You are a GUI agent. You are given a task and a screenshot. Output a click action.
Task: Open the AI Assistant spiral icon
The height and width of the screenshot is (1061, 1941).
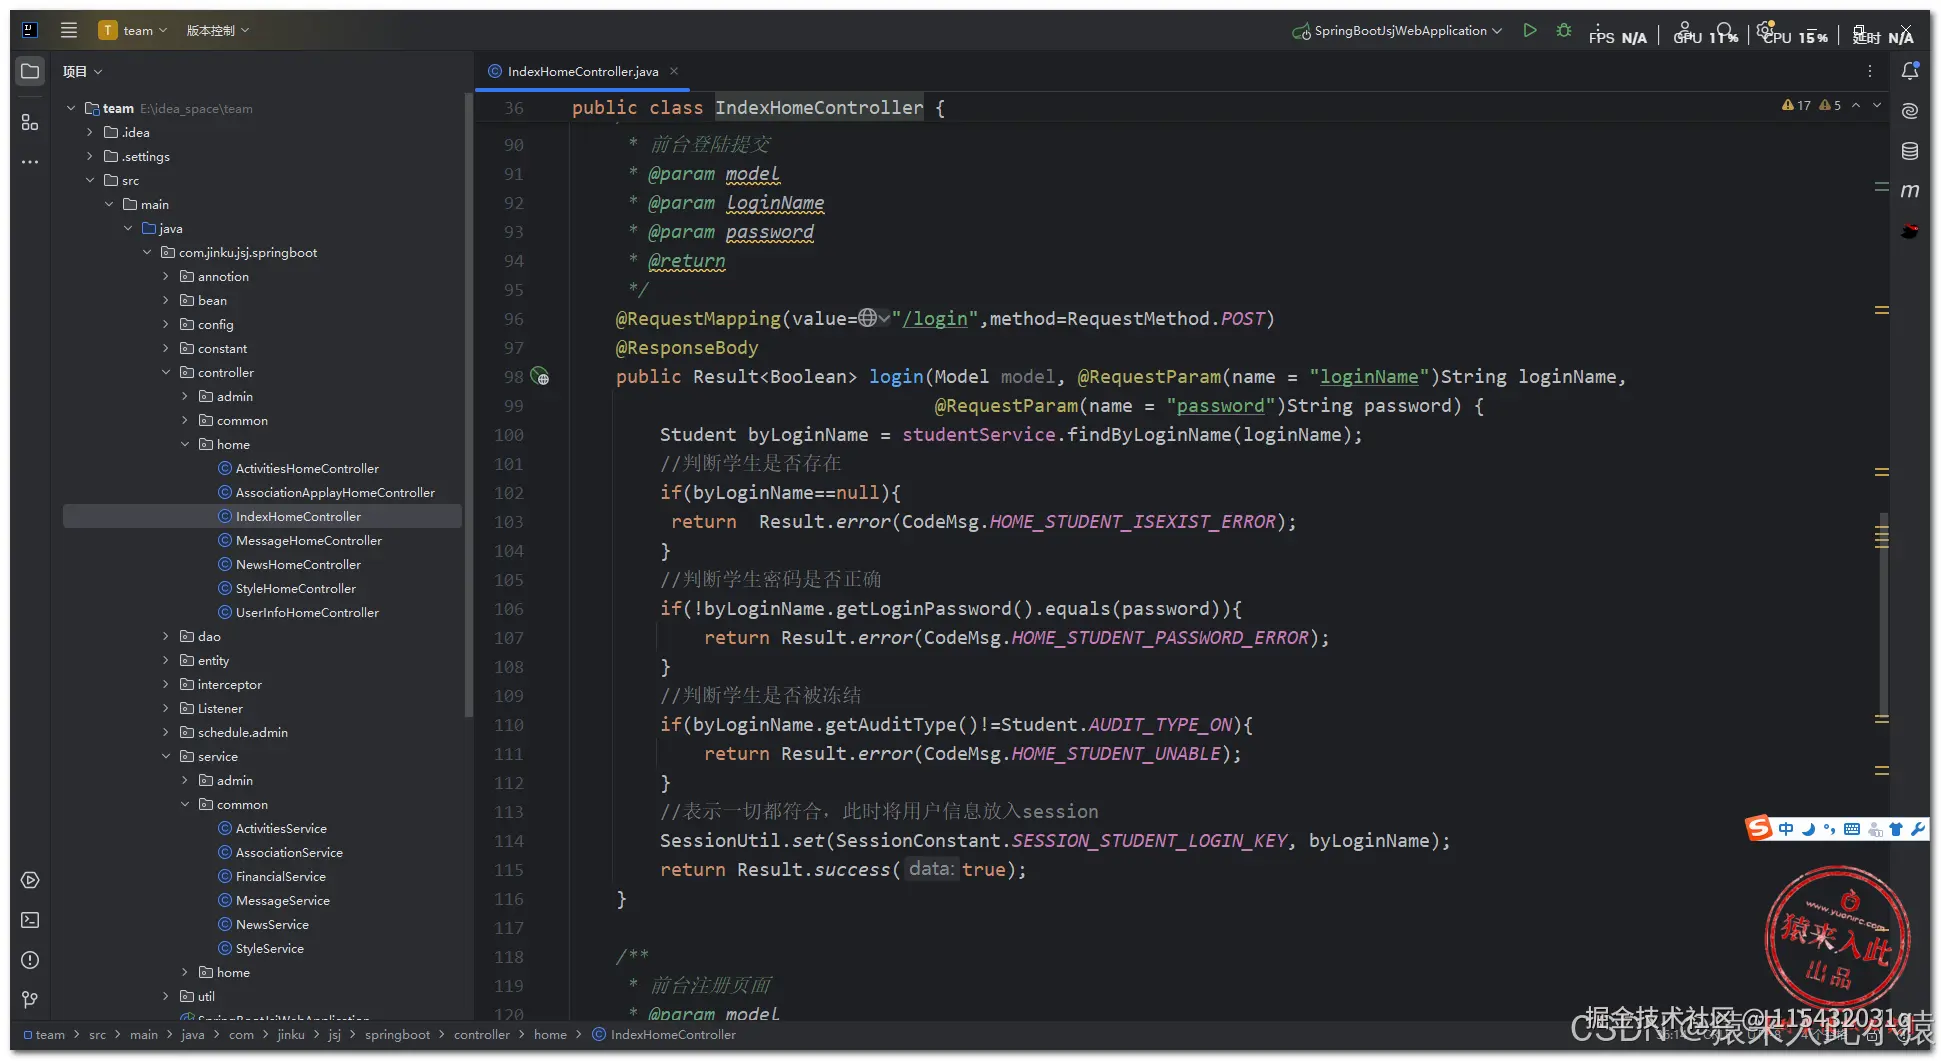(x=1910, y=111)
